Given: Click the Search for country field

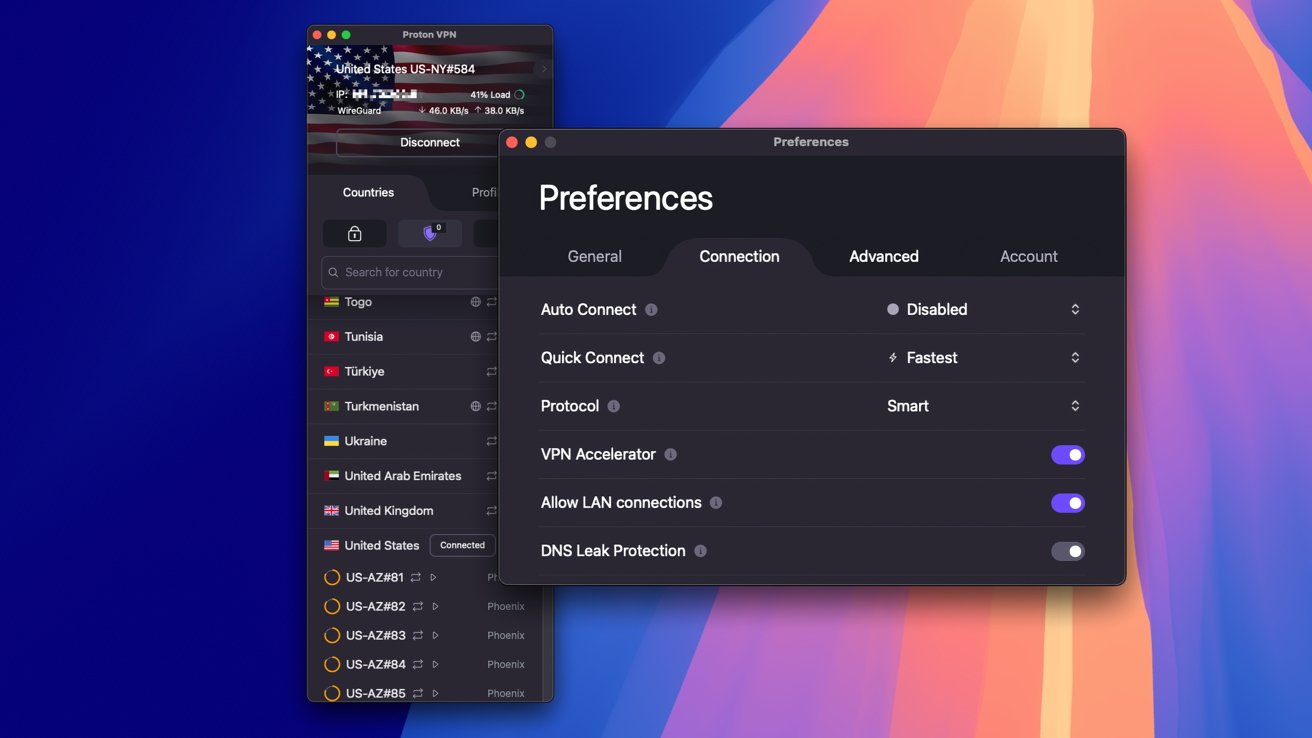Looking at the screenshot, I should [x=410, y=272].
